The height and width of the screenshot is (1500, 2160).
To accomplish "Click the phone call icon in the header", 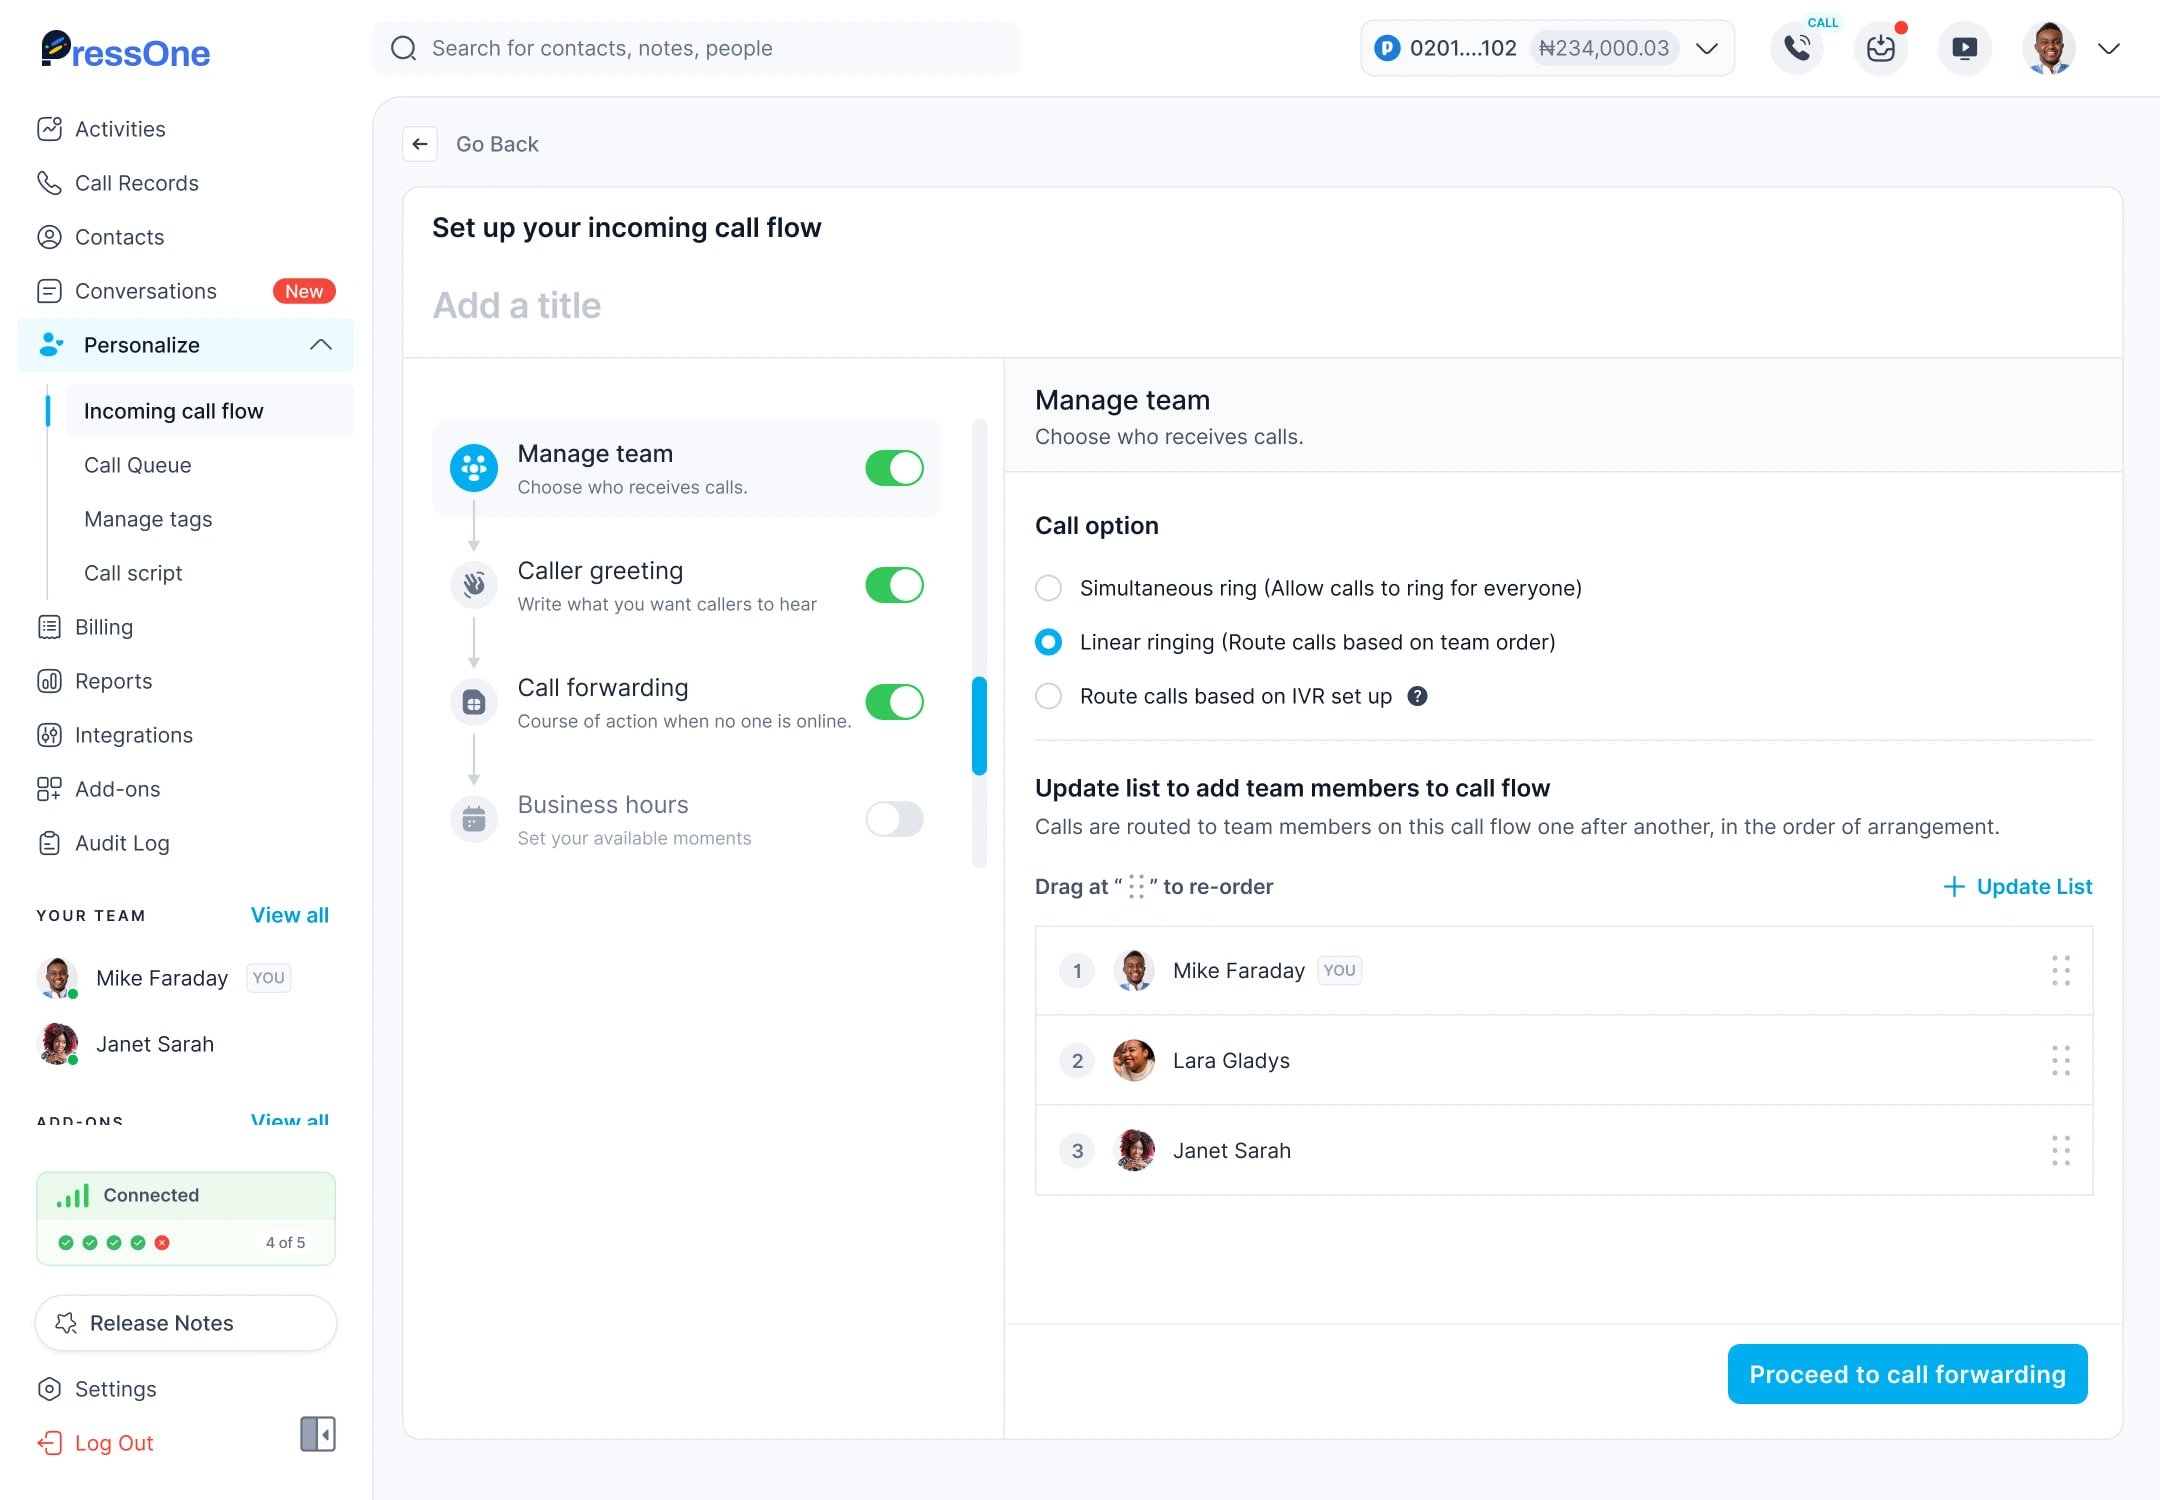I will 1797,47.
